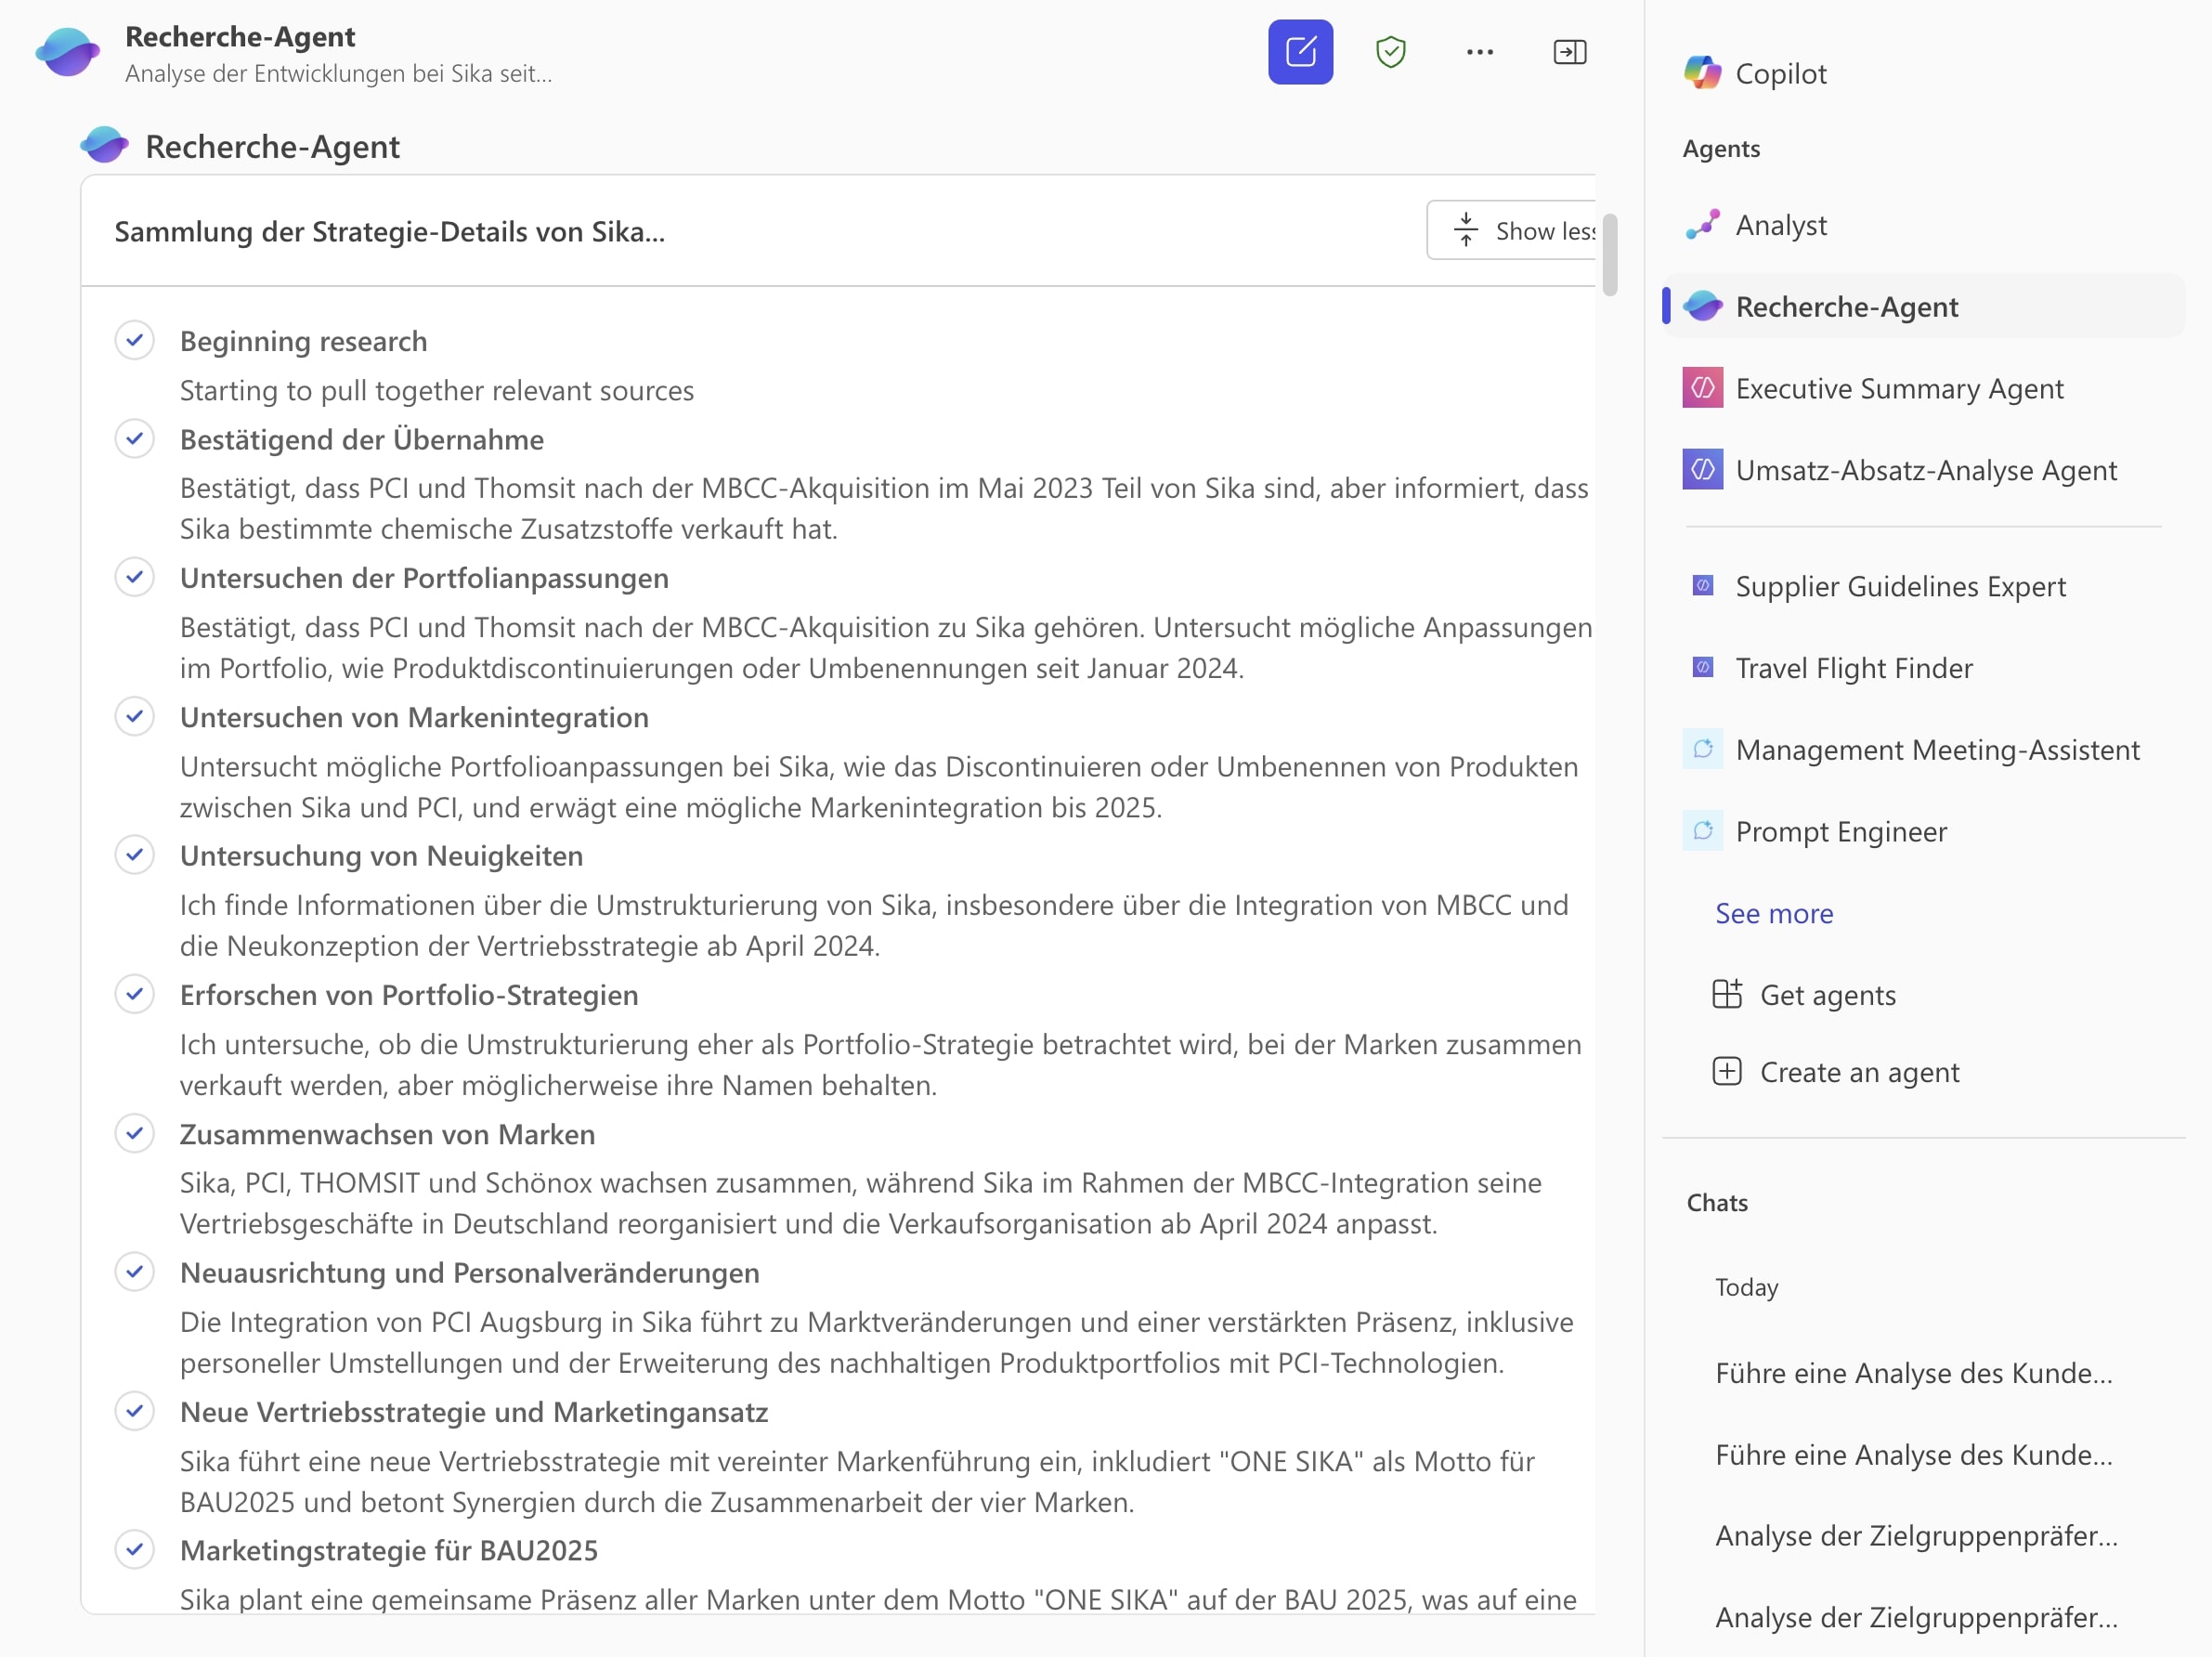Image resolution: width=2212 pixels, height=1657 pixels.
Task: Select Supplier Guidelines Expert agent
Action: tap(1899, 586)
